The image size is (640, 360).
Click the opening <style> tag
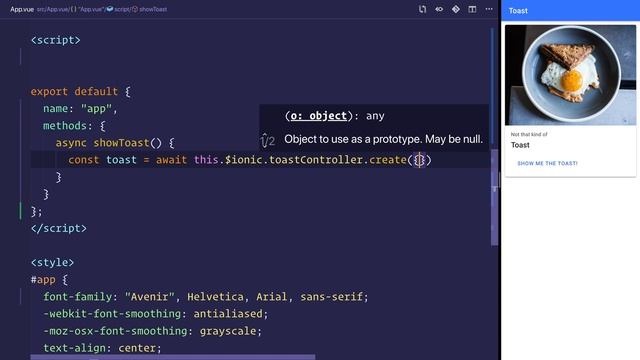(52, 262)
